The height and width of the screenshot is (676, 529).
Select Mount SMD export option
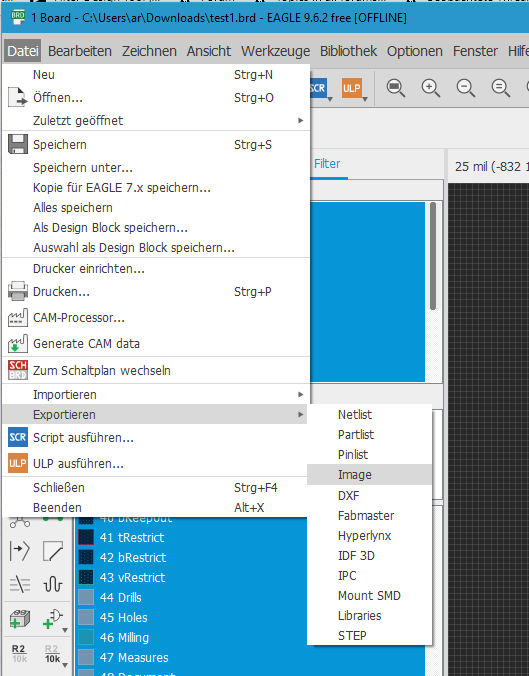(x=369, y=595)
